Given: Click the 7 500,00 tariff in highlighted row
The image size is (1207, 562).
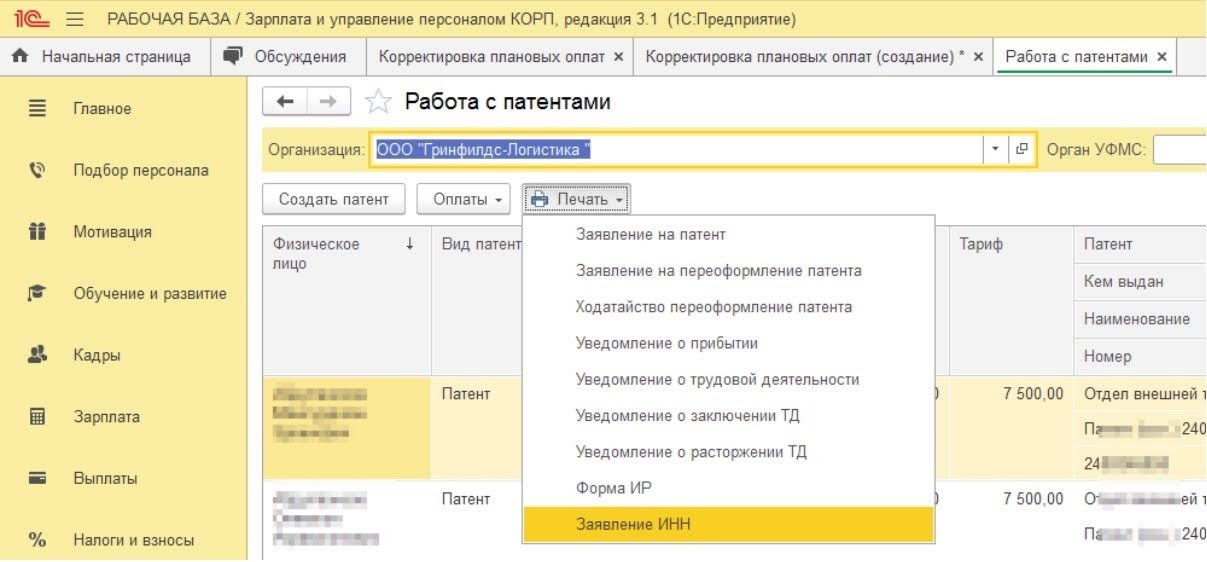Looking at the screenshot, I should click(x=1033, y=394).
